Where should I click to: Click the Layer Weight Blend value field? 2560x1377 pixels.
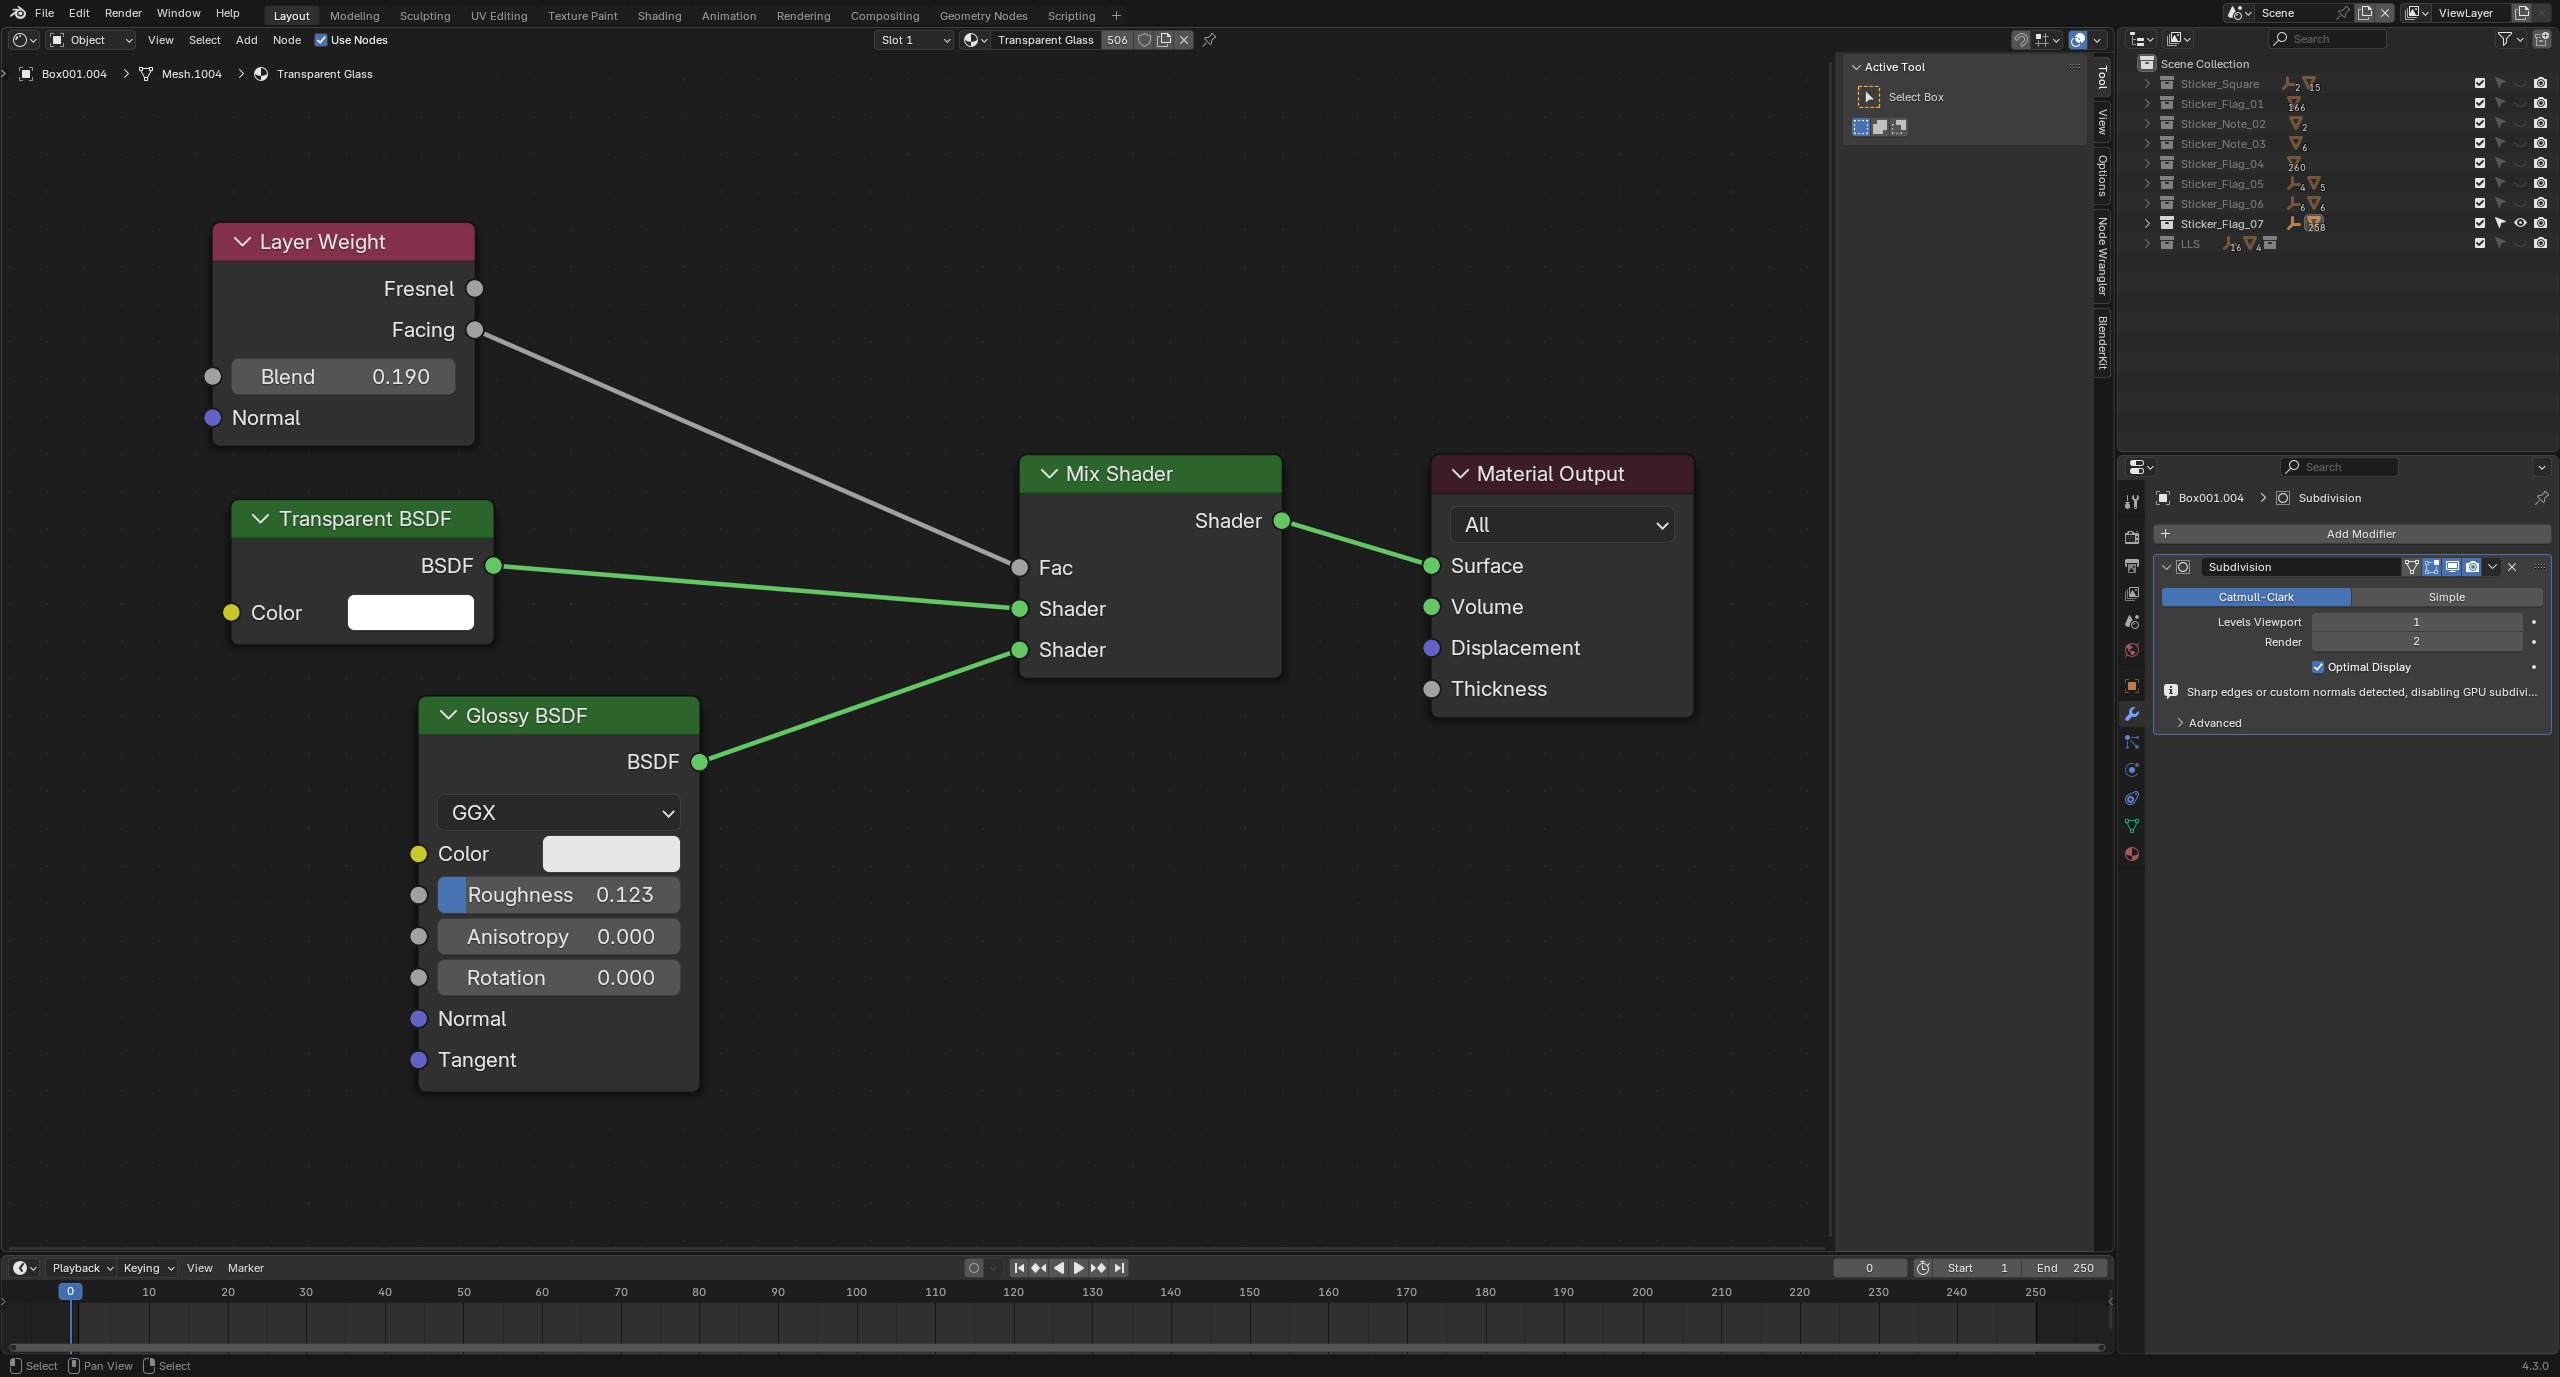(x=343, y=377)
